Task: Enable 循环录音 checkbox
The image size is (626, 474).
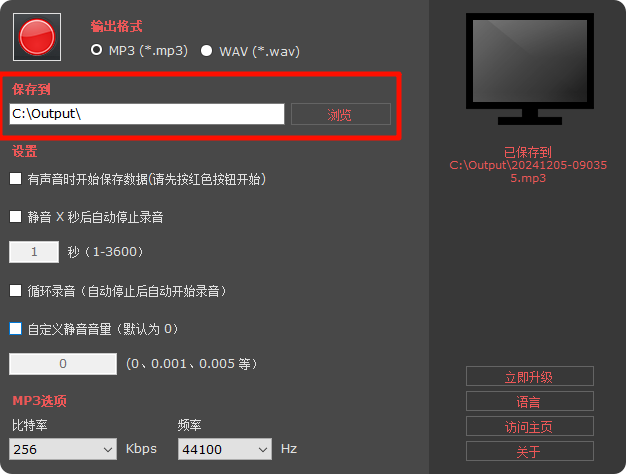Action: tap(16, 290)
